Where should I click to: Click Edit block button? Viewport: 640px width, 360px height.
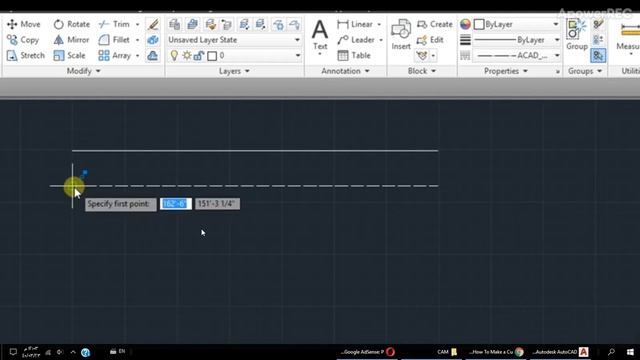point(430,40)
